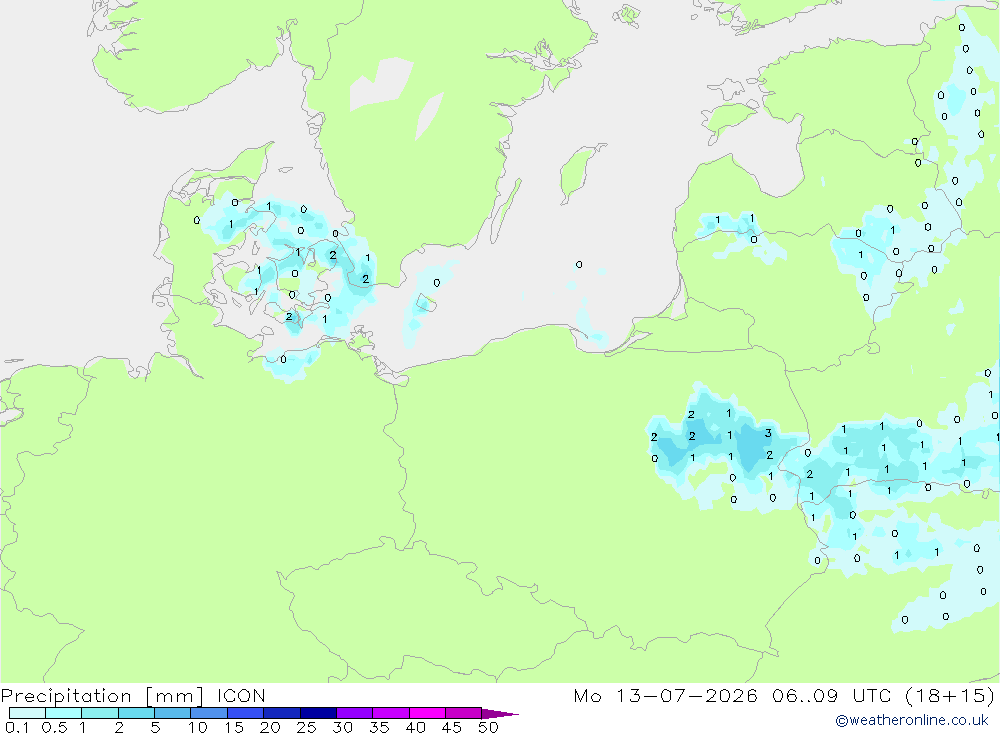Viewport: 1000px width, 733px height.
Task: Click the '50' legend scale label
Action: 489,727
